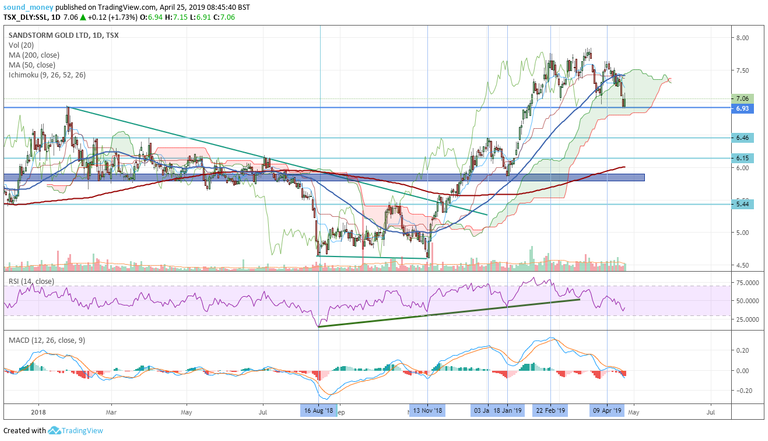768x441 pixels.
Task: Click the 4.50 price axis value
Action: (x=743, y=266)
